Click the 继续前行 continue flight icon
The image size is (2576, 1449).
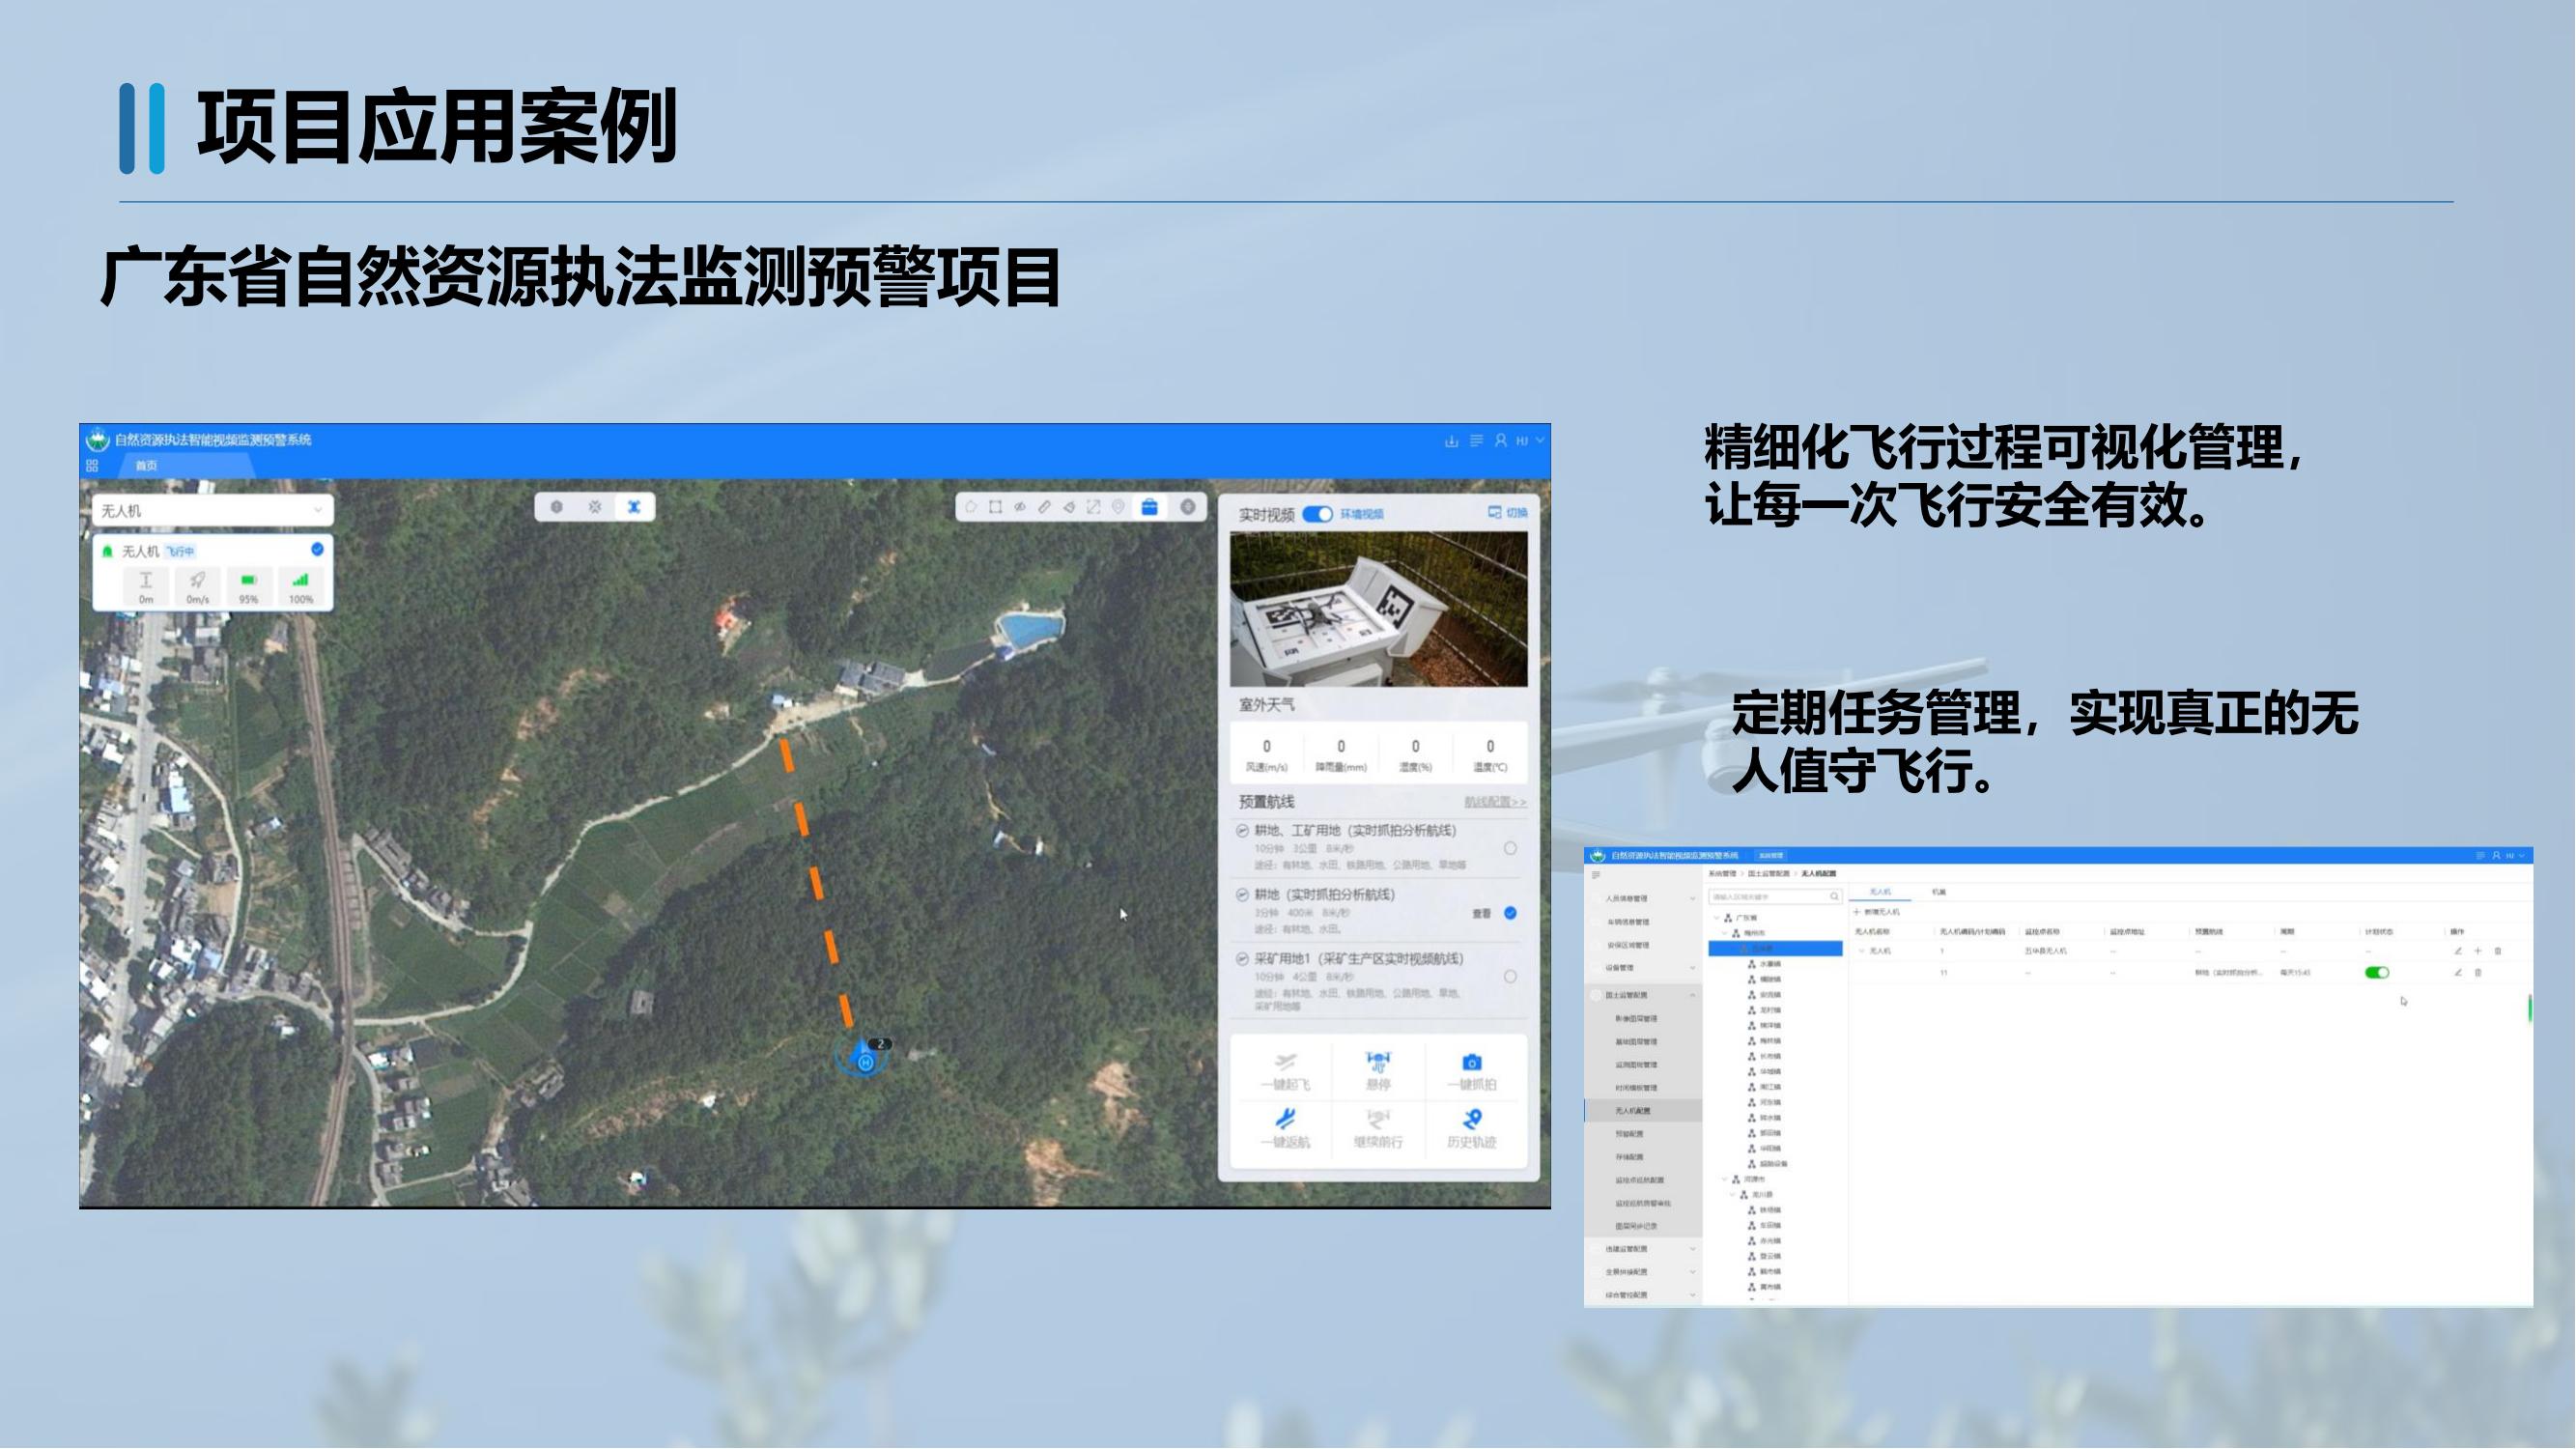(x=1378, y=1119)
